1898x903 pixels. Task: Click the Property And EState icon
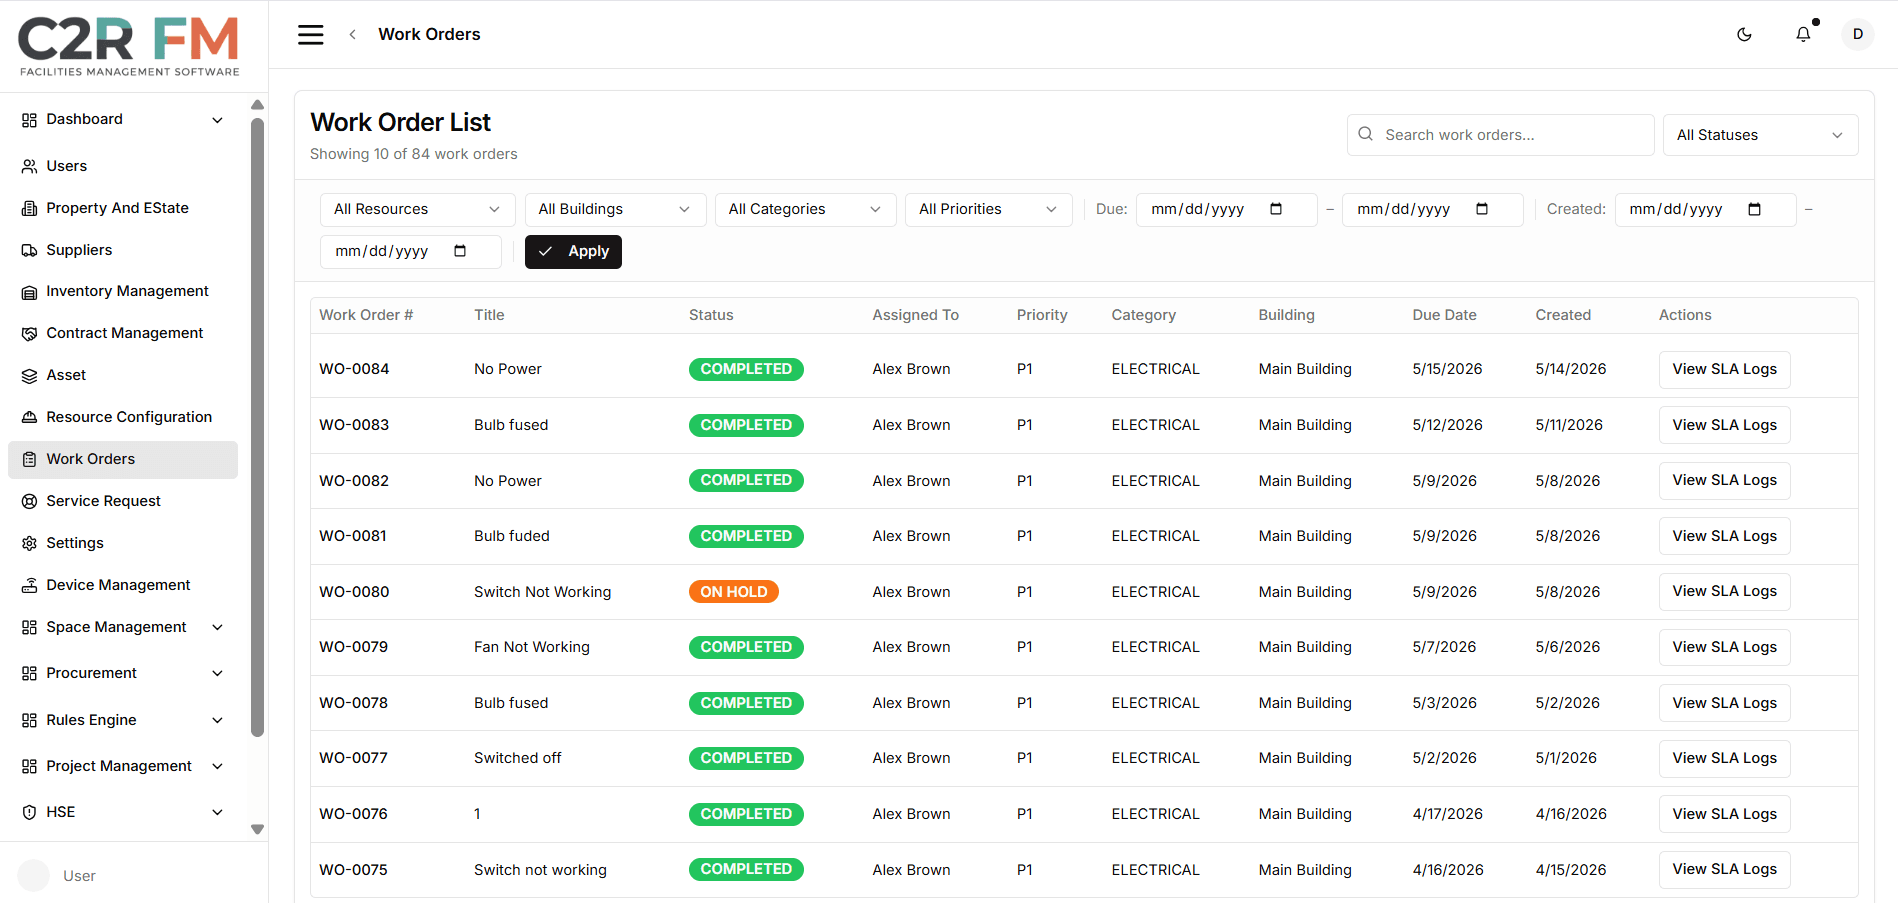point(29,208)
